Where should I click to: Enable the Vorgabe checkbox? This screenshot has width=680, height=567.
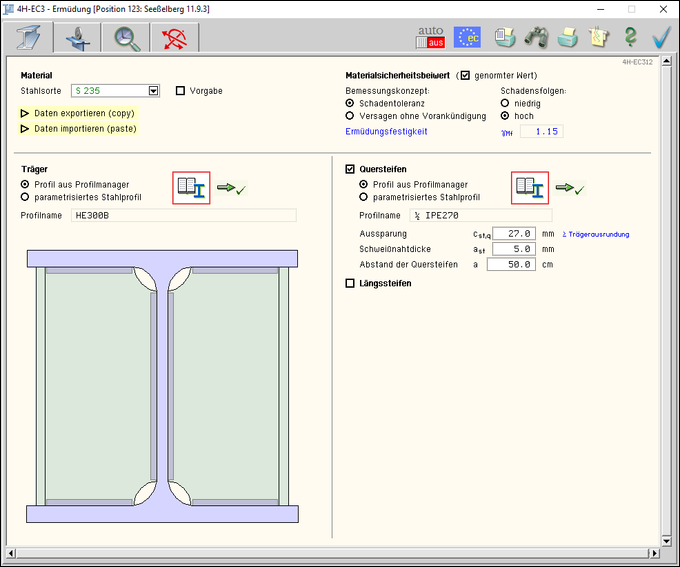coord(181,91)
